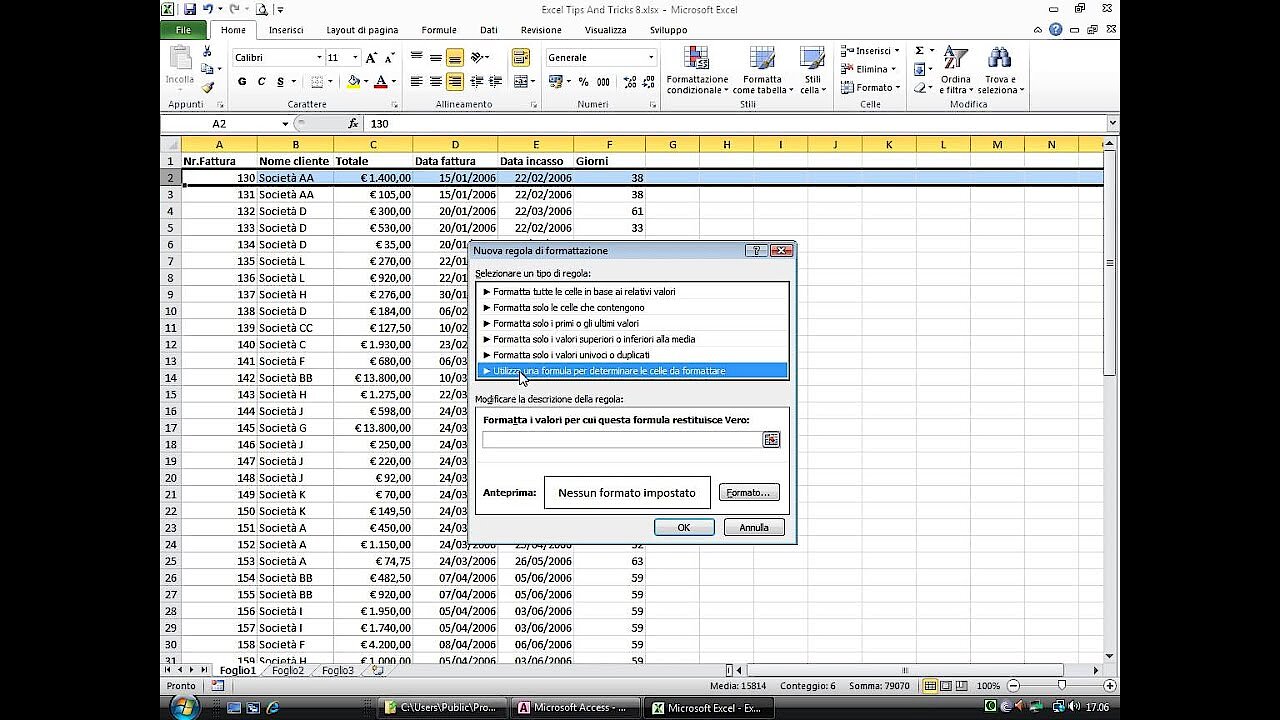Click the percent style icon
This screenshot has width=1280, height=720.
coord(585,82)
